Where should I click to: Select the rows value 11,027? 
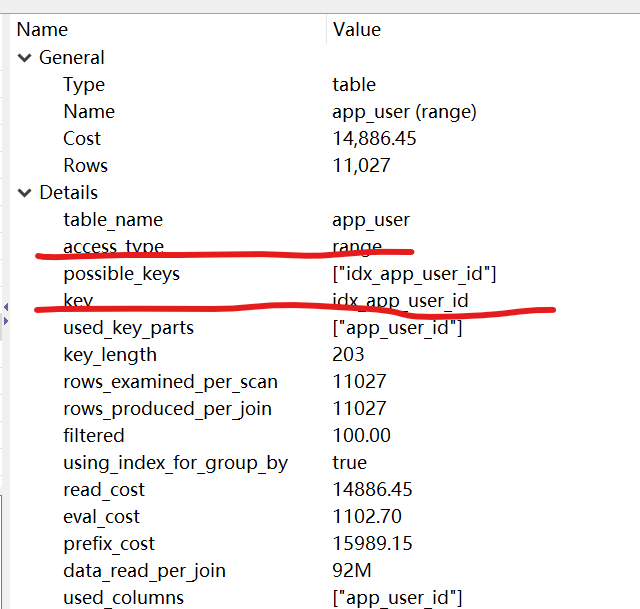[361, 166]
